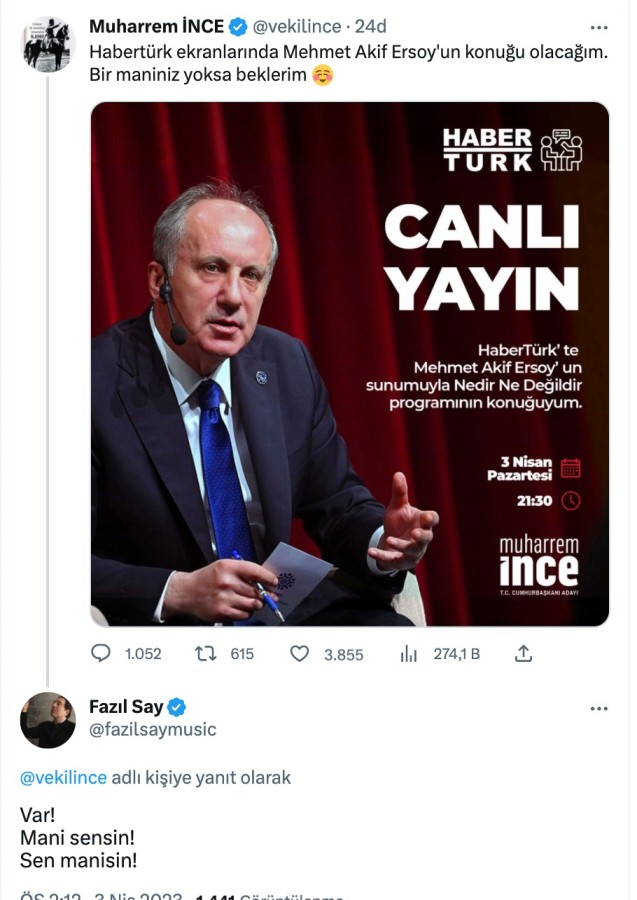Click the Fazıl Say display name
The width and height of the screenshot is (637, 900).
[126, 708]
